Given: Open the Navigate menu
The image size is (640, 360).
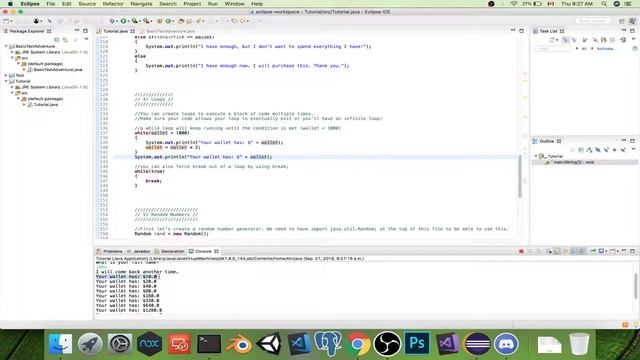Looking at the screenshot, I should pos(141,4).
